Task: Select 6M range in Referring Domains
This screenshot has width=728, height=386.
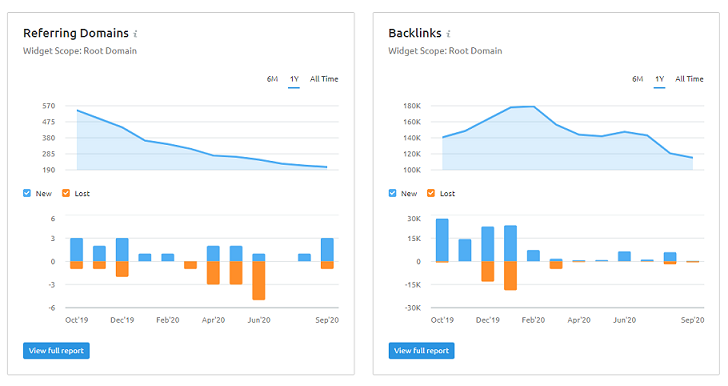Action: click(272, 79)
